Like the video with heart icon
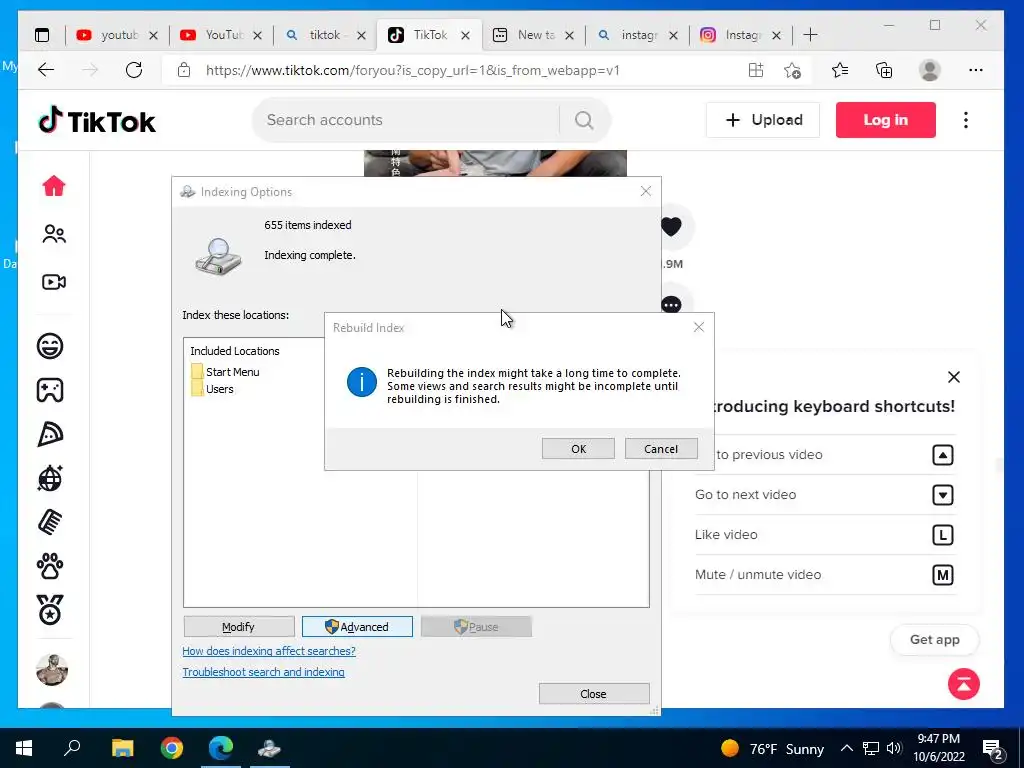Screen dimensions: 1024x768 (671, 227)
